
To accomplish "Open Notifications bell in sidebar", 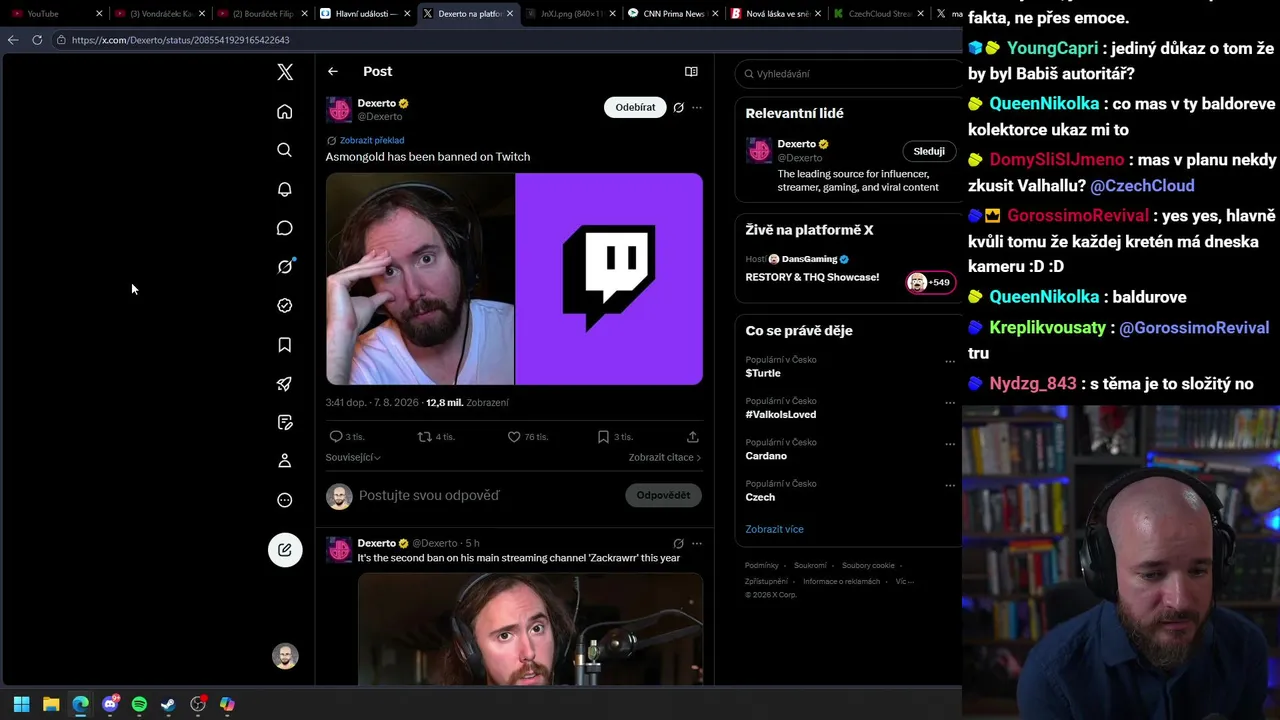I will tap(285, 189).
